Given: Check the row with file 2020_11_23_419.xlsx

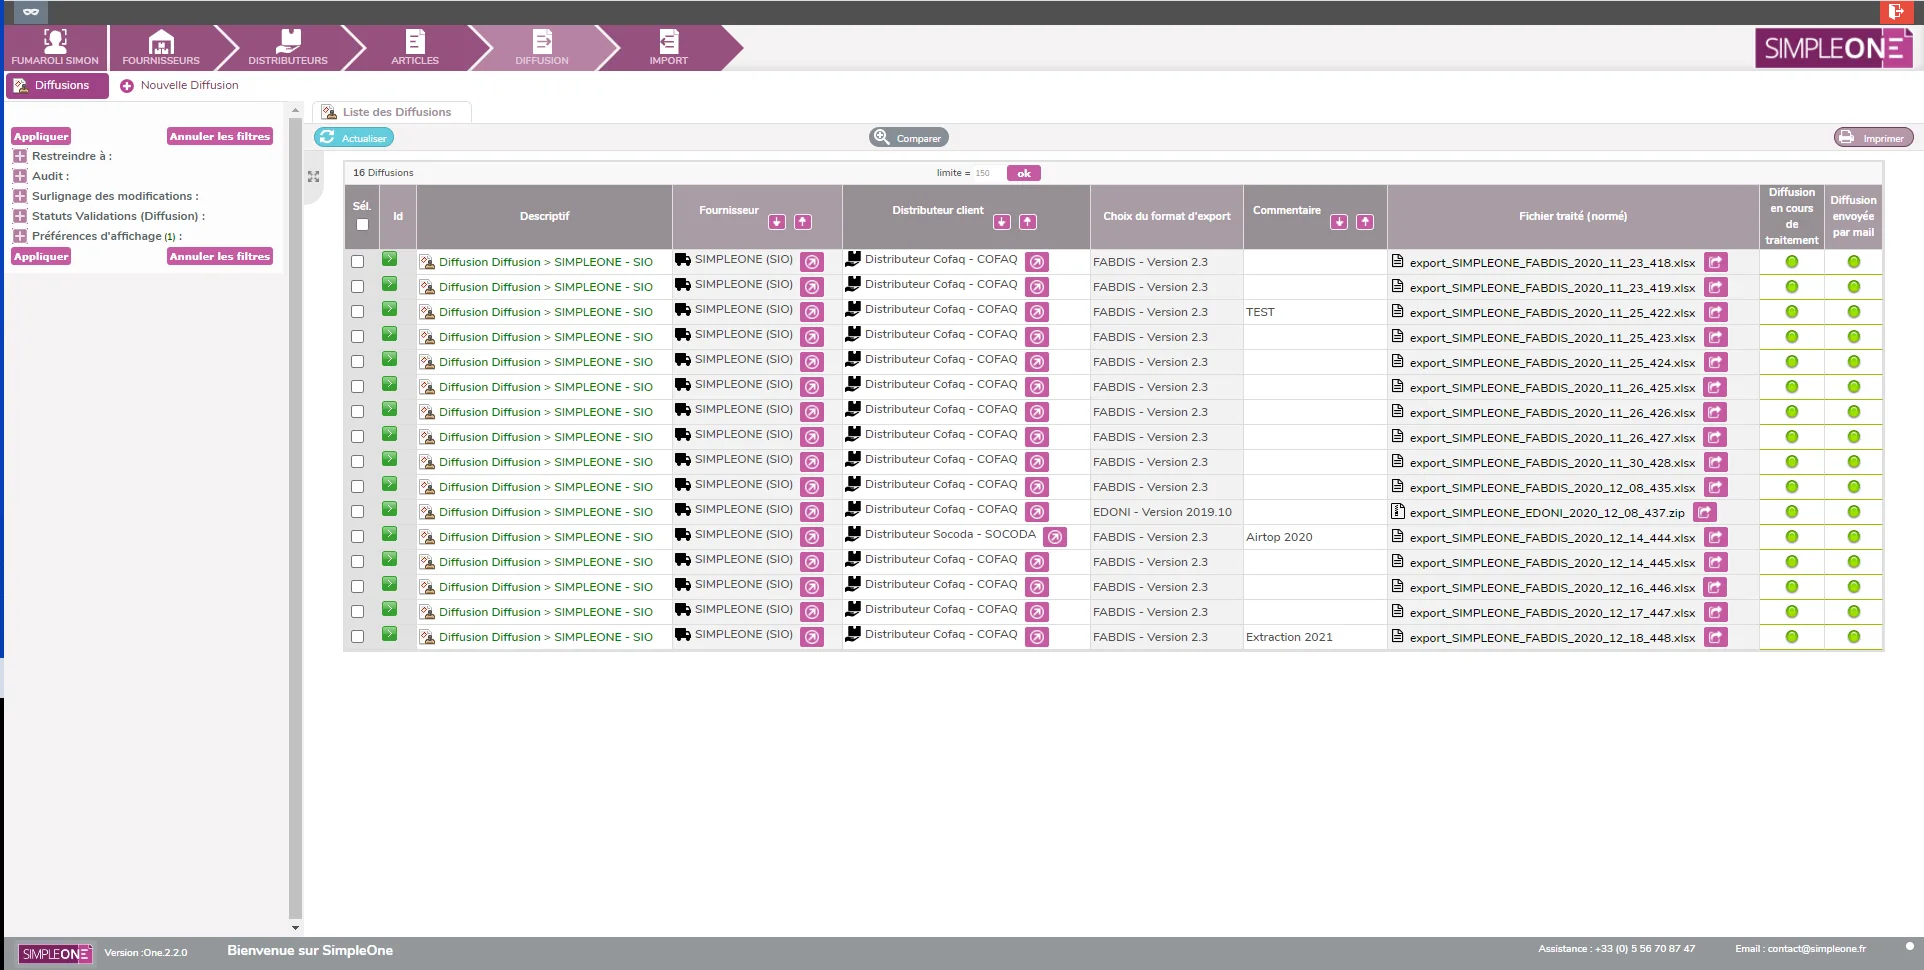Looking at the screenshot, I should (357, 287).
